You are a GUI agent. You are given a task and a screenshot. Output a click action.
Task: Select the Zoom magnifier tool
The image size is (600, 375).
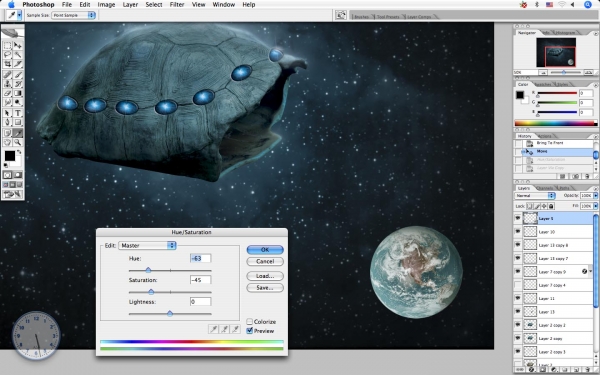tap(18, 142)
